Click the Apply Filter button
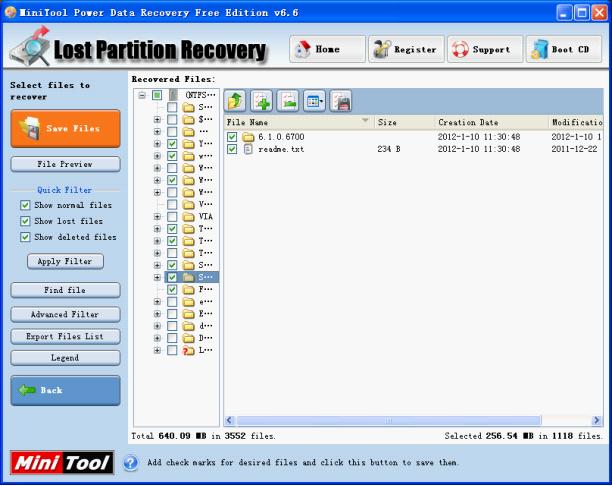The height and width of the screenshot is (486, 612). pyautogui.click(x=66, y=261)
